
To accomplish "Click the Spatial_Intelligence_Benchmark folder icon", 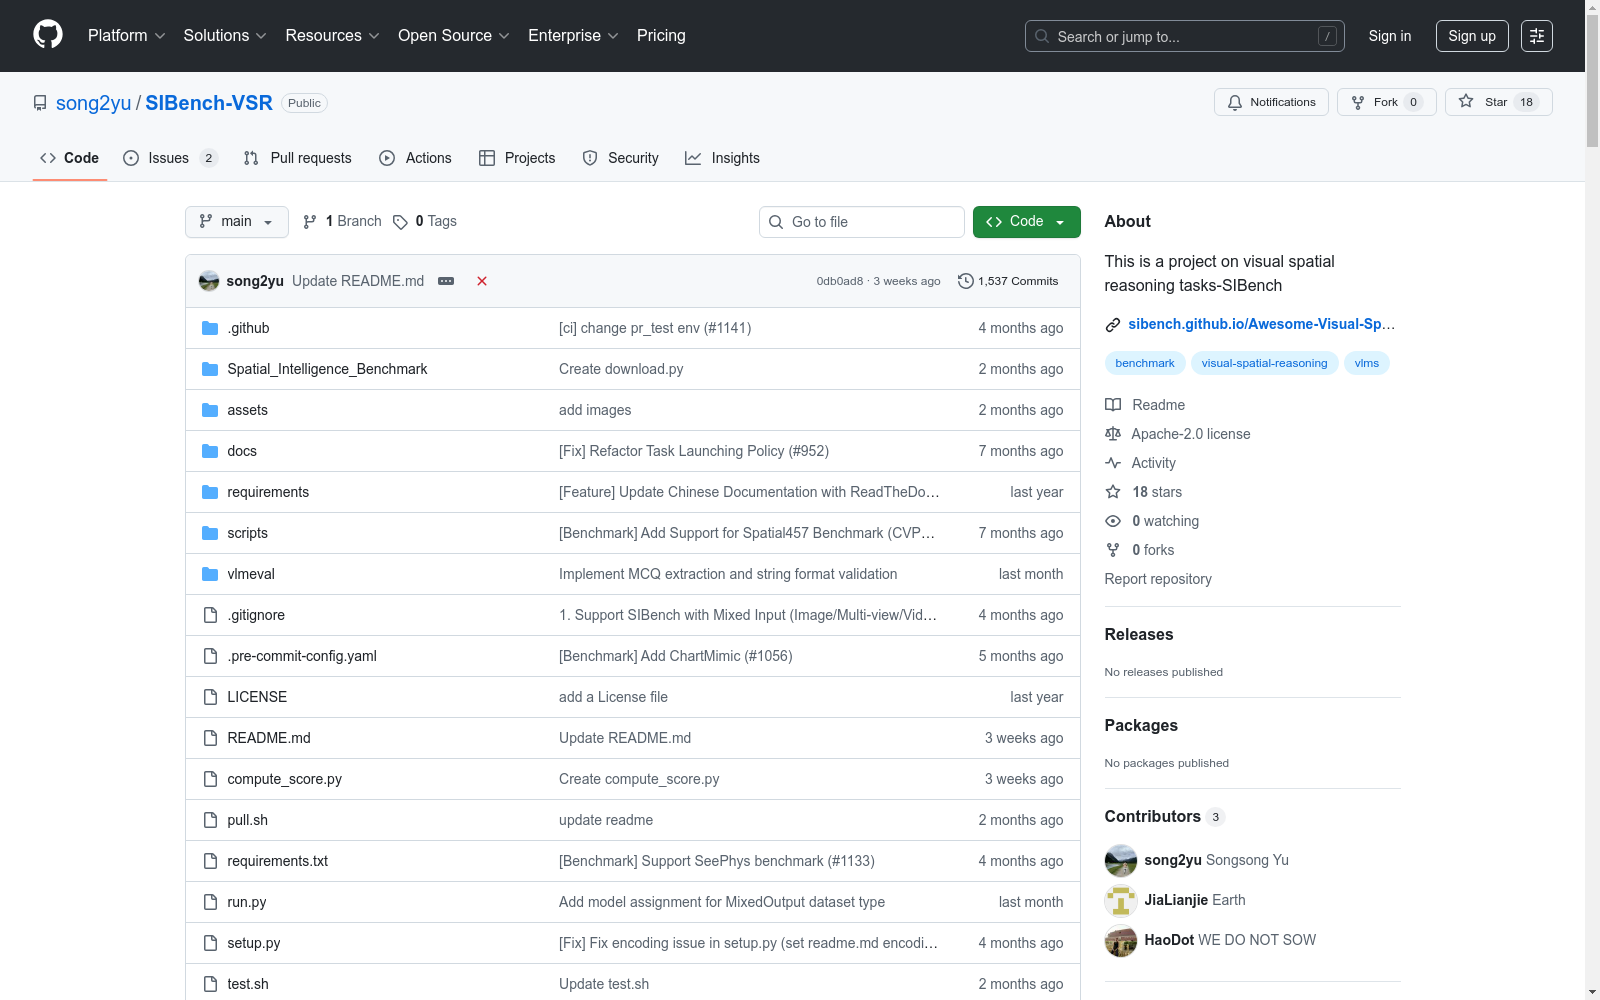I will pos(210,369).
